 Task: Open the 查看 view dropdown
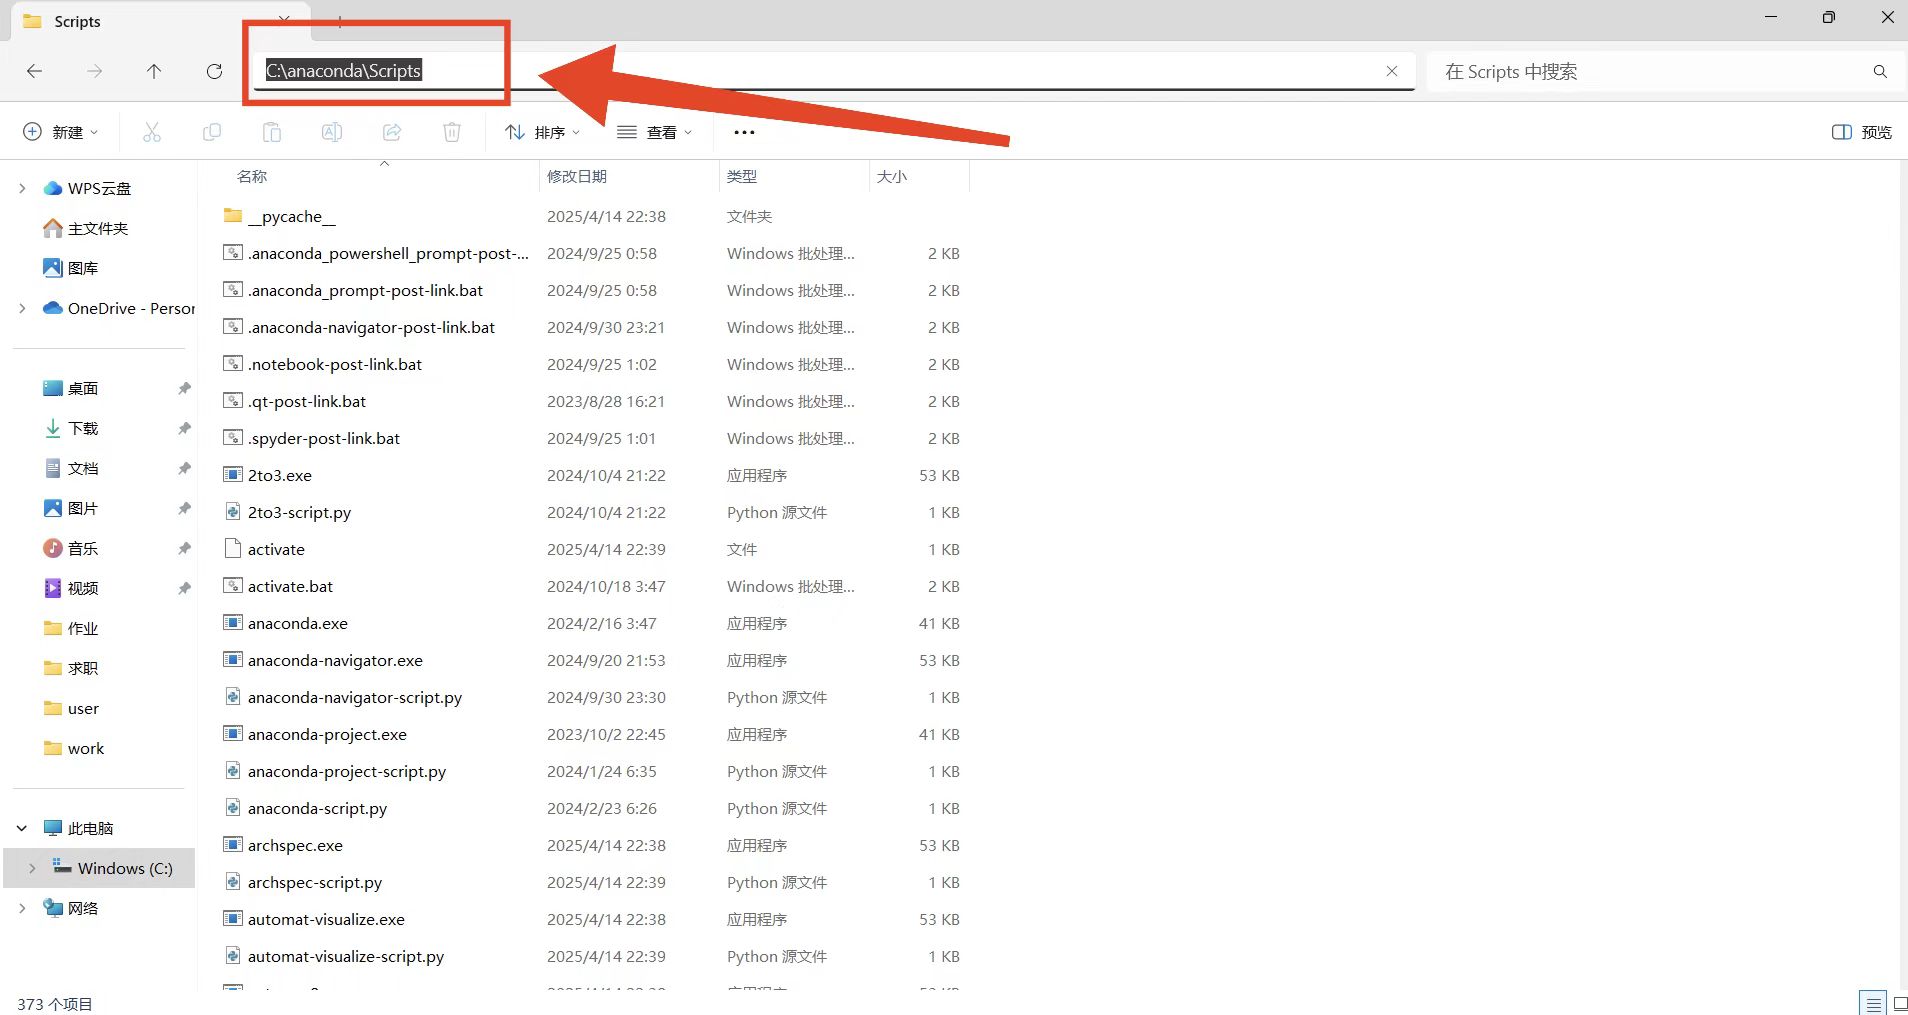coord(655,132)
